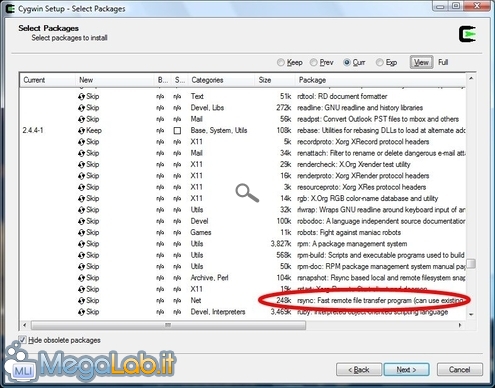Click the cycle icon for renattach package

pyautogui.click(x=81, y=153)
